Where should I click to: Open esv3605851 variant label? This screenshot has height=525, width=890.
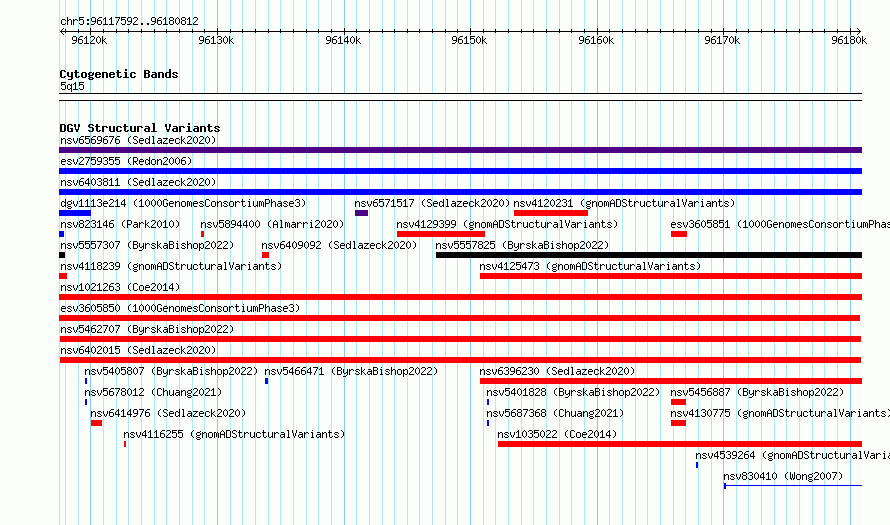pos(780,224)
